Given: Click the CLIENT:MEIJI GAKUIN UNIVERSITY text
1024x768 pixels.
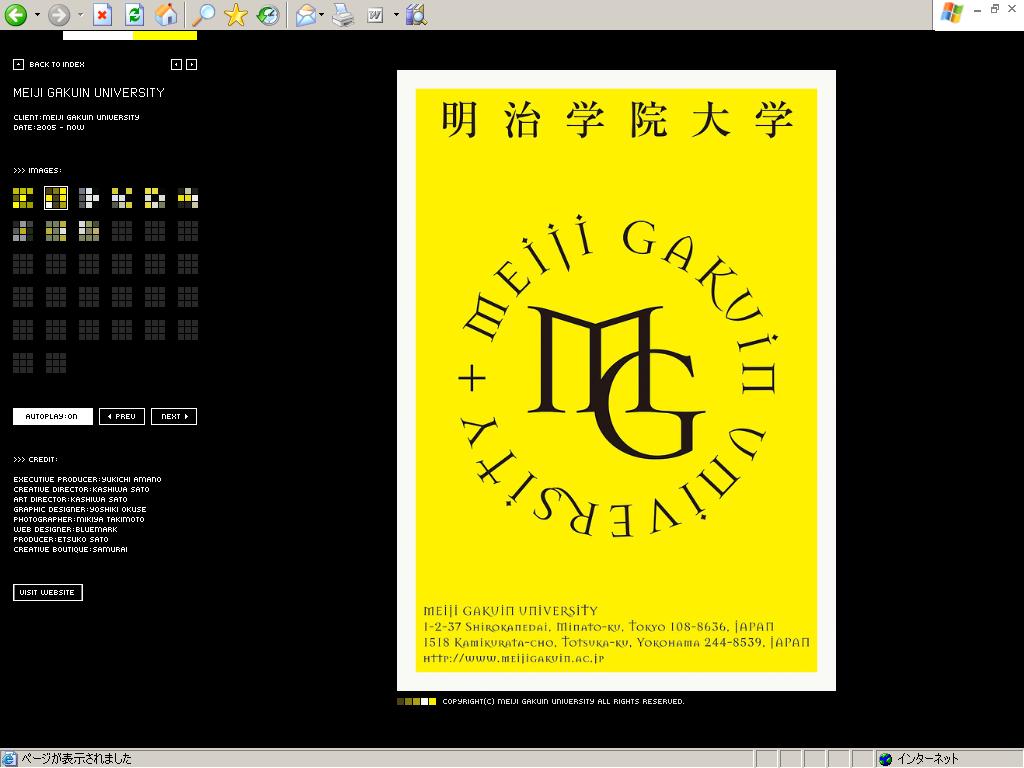Looking at the screenshot, I should click(76, 118).
